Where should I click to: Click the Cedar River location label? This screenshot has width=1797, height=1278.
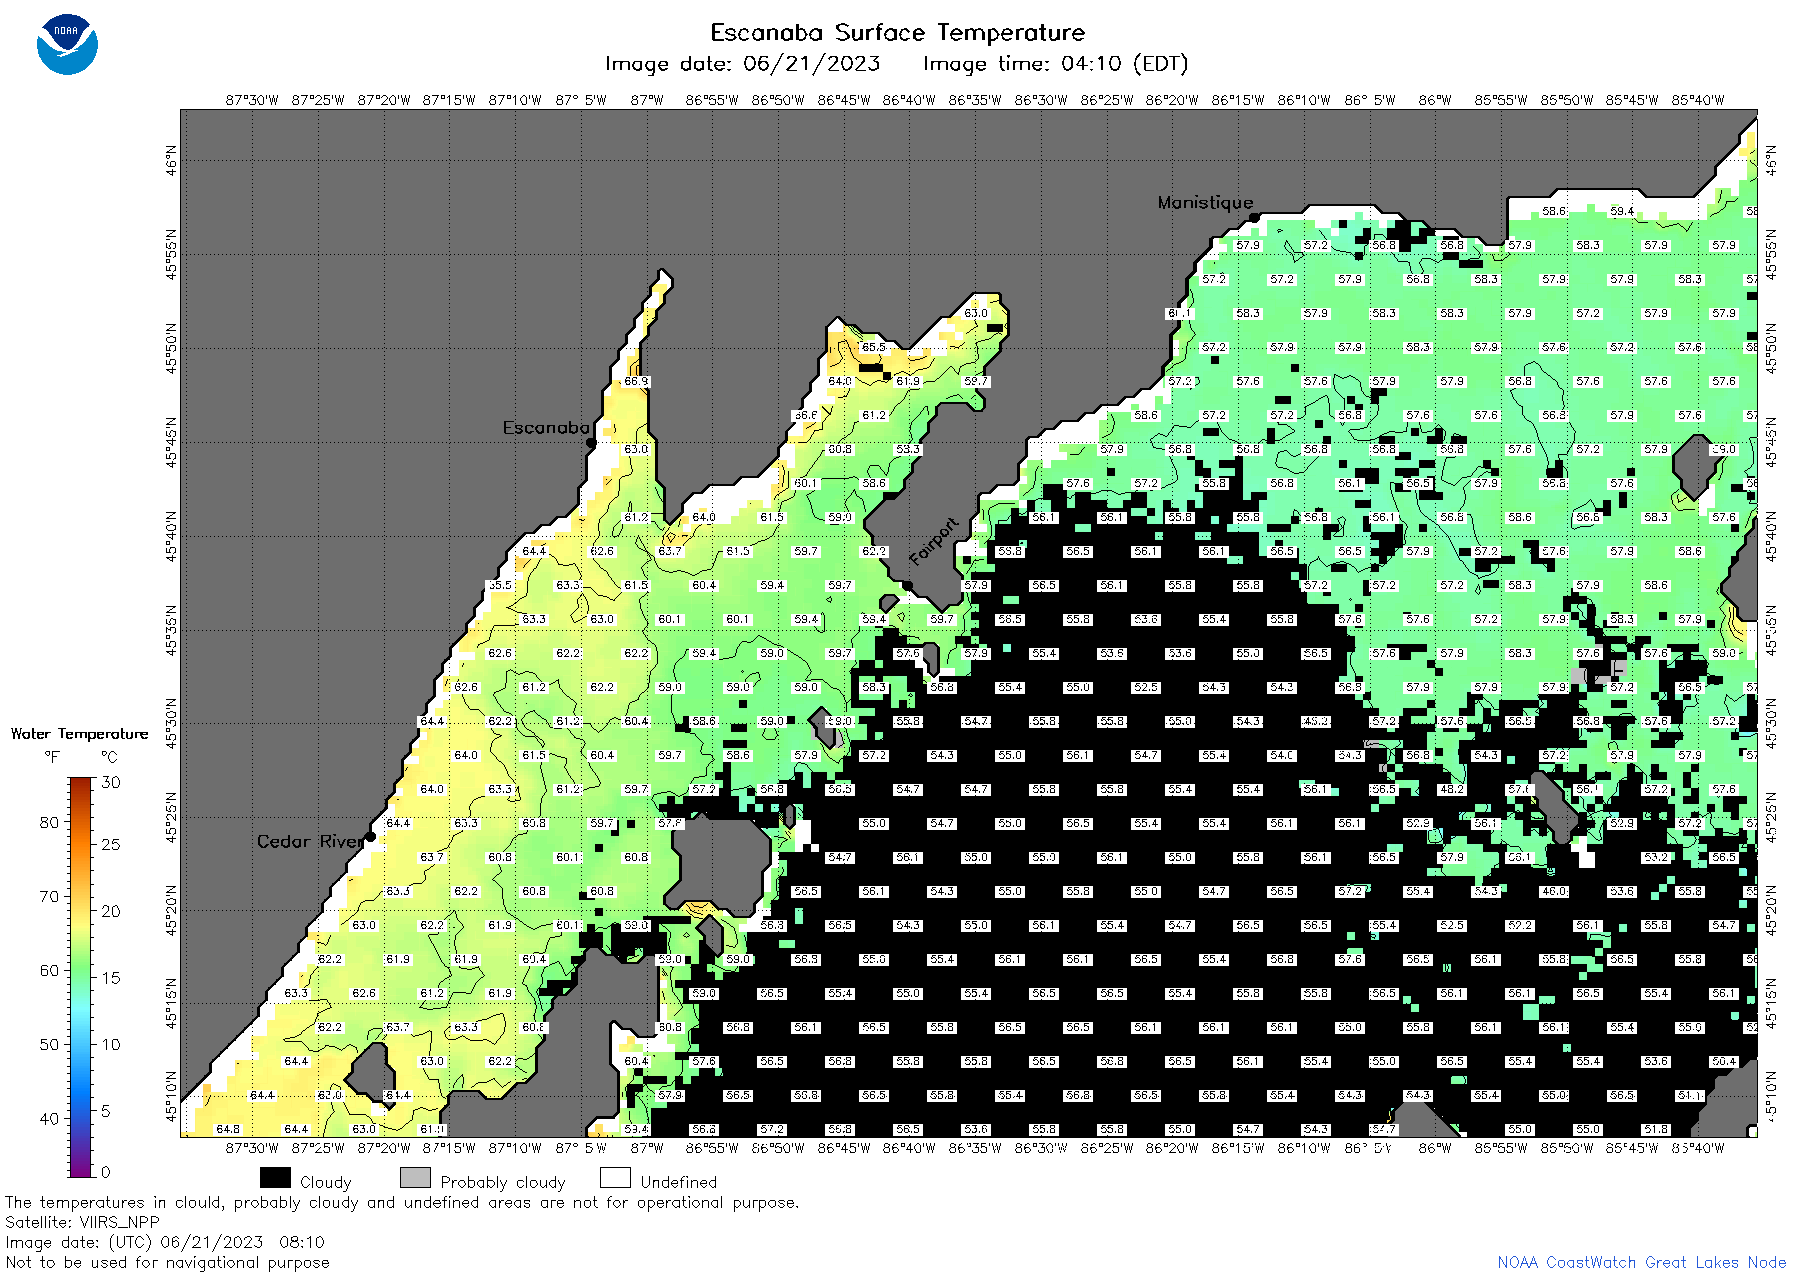(x=309, y=841)
